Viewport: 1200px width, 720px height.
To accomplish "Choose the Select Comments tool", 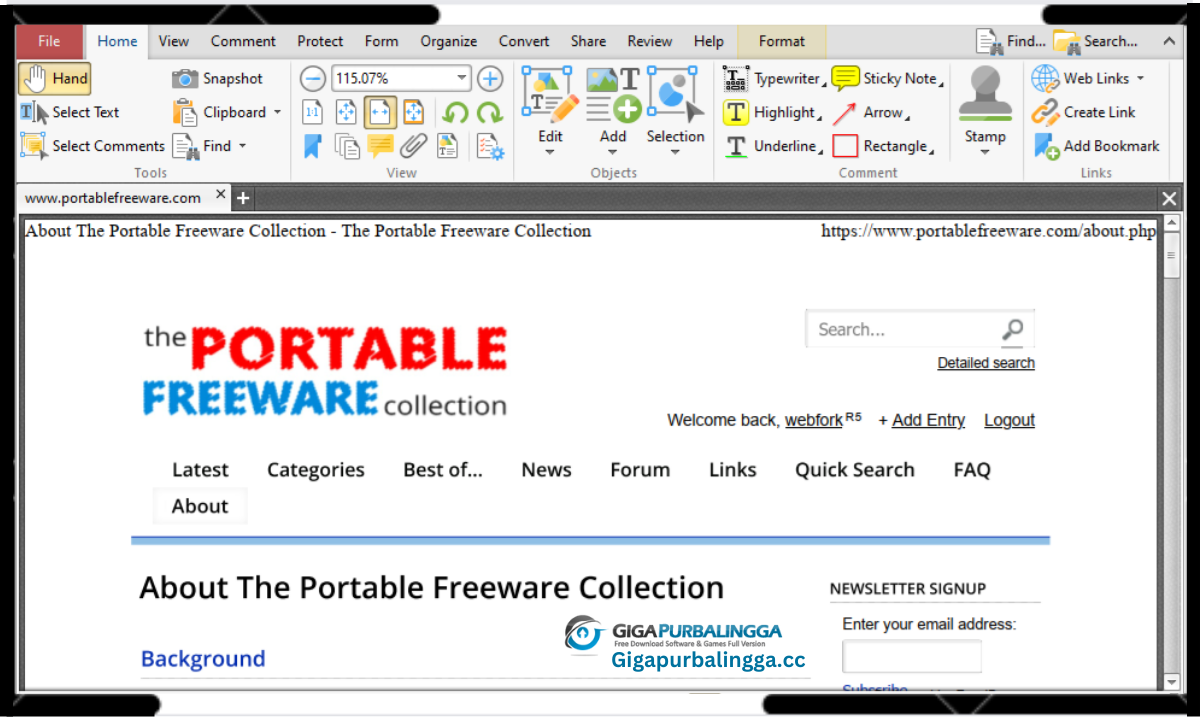I will (x=92, y=146).
